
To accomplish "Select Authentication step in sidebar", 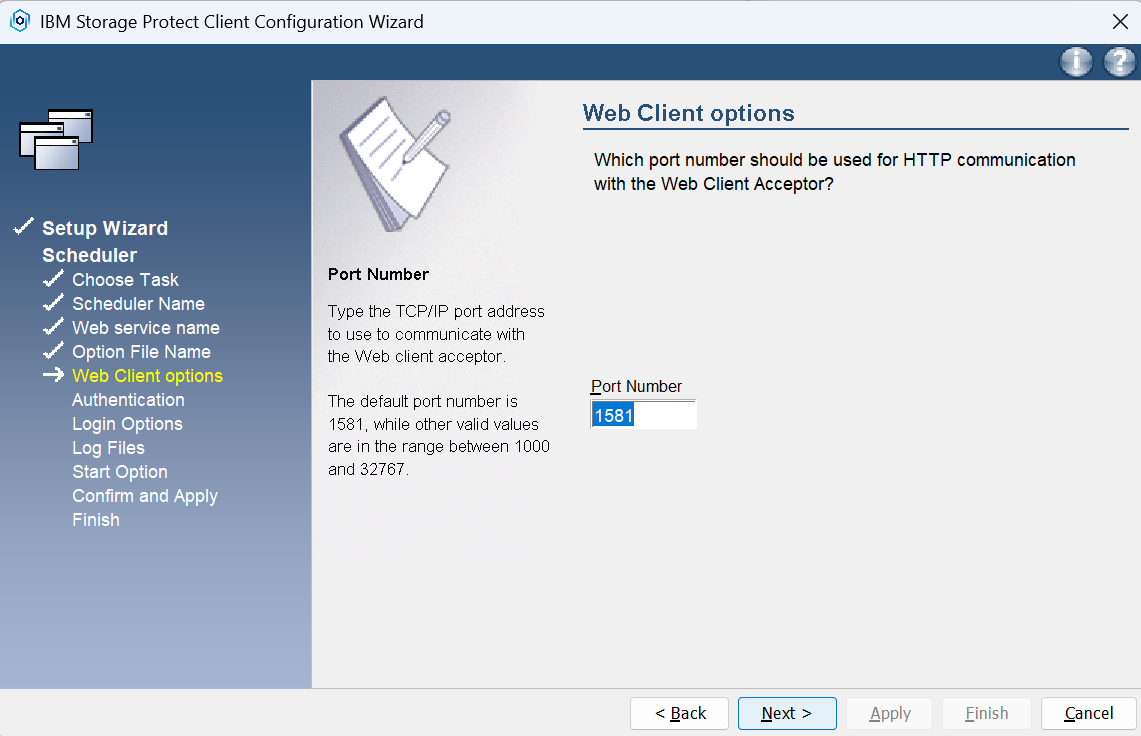I will point(128,400).
